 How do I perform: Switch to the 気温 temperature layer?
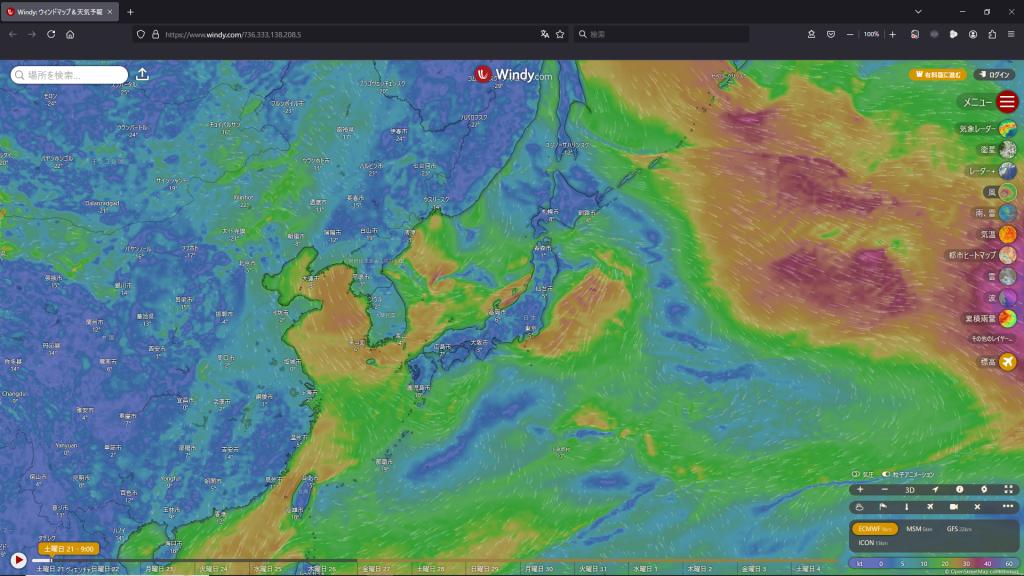click(x=1007, y=234)
